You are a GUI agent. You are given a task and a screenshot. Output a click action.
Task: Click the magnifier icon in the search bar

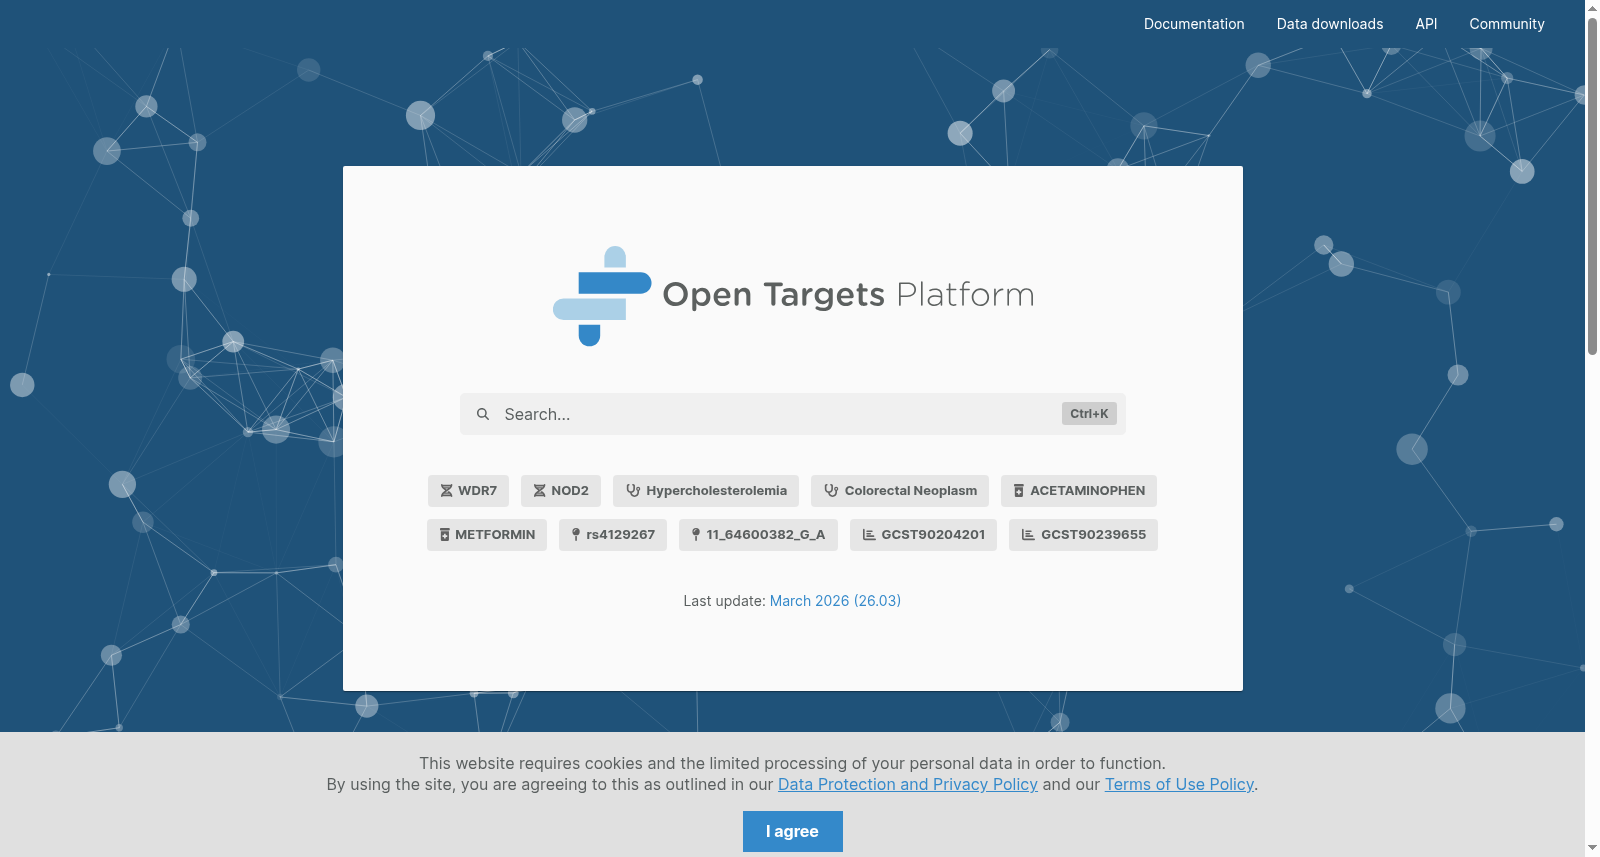coord(483,414)
